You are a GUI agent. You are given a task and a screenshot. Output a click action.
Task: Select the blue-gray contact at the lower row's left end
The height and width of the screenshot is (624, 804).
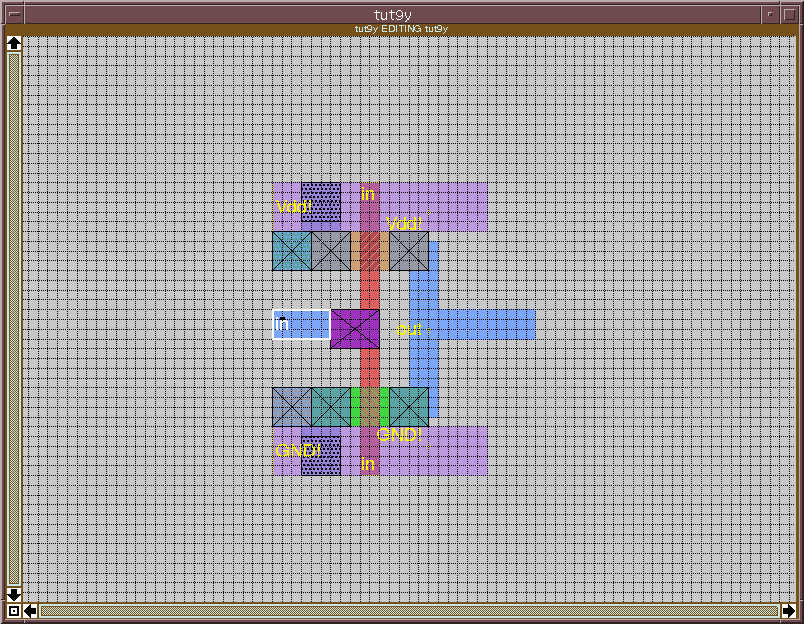coord(292,407)
